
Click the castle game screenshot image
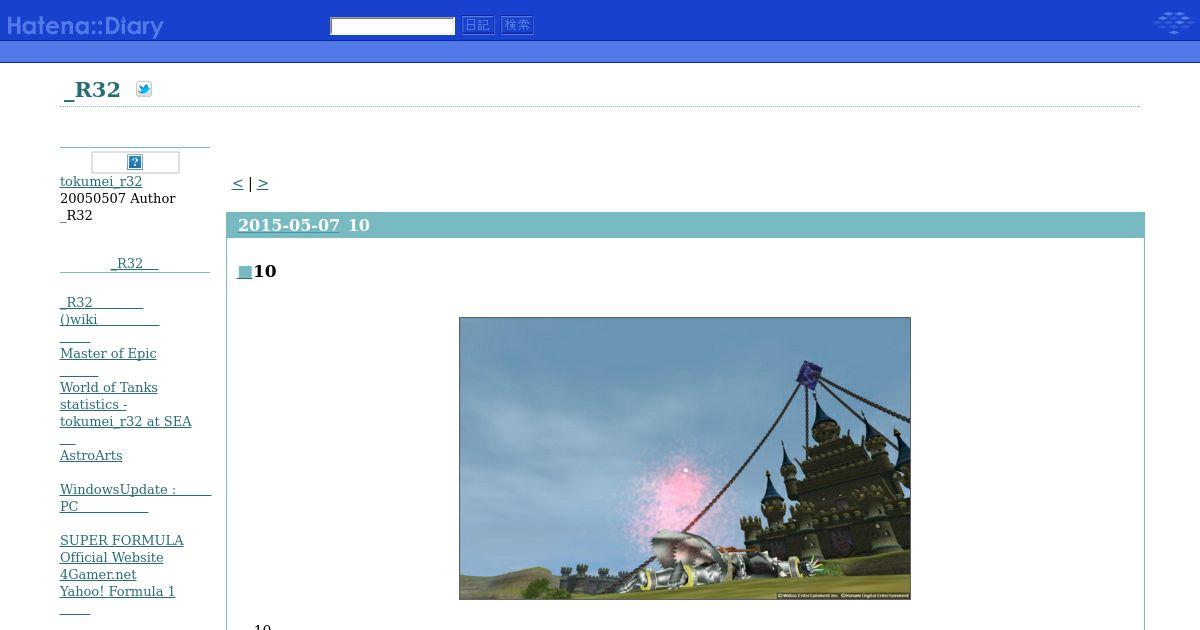pyautogui.click(x=685, y=458)
